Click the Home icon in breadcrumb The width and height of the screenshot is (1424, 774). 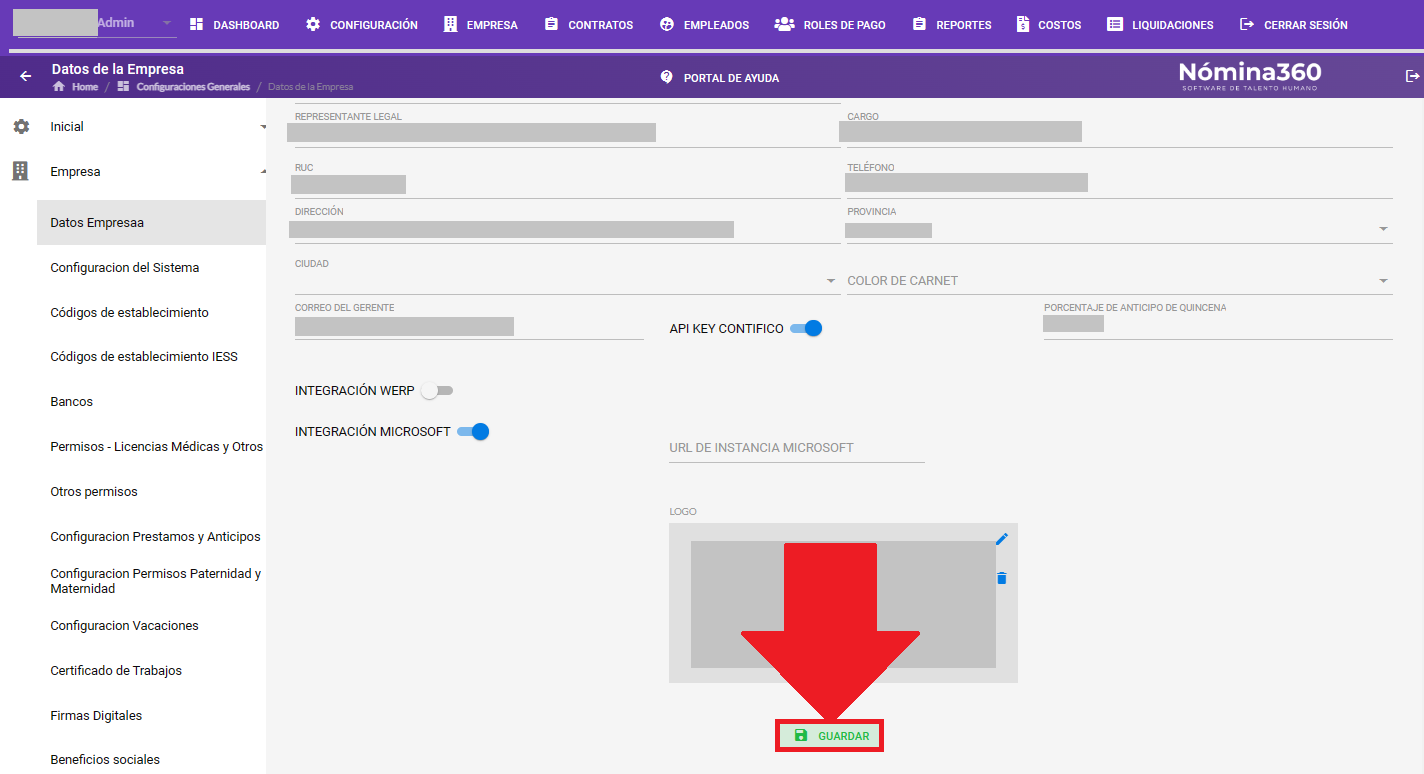point(59,87)
